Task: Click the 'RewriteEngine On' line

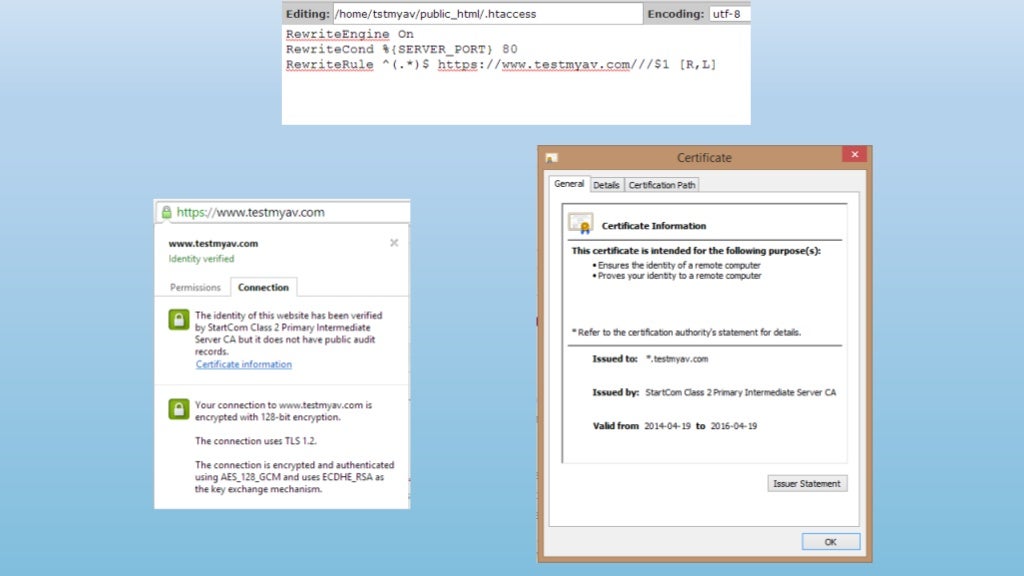Action: tap(349, 34)
